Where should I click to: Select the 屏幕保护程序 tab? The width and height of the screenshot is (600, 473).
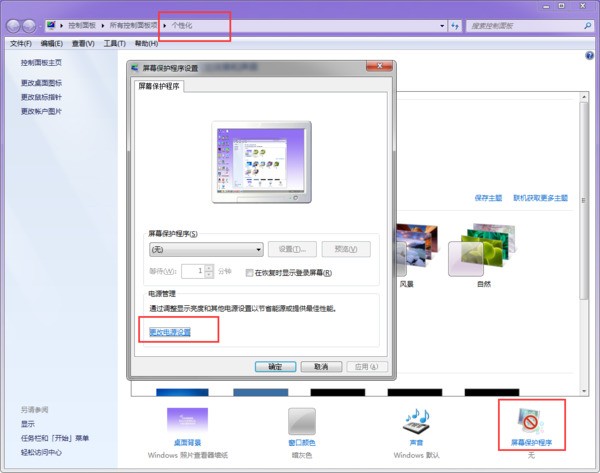159,86
